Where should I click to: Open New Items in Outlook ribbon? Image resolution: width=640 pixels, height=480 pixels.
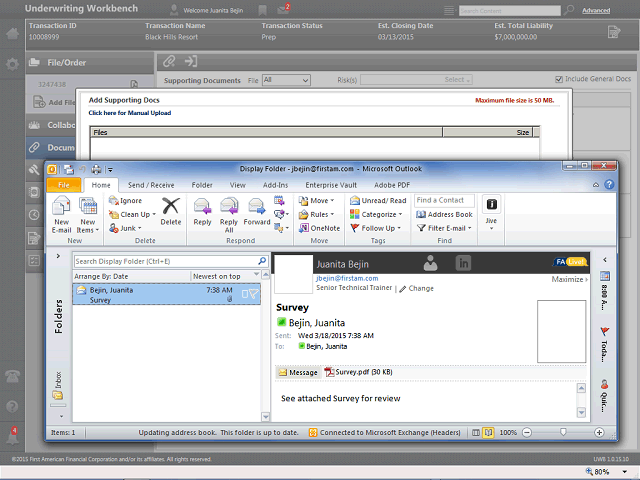(87, 214)
